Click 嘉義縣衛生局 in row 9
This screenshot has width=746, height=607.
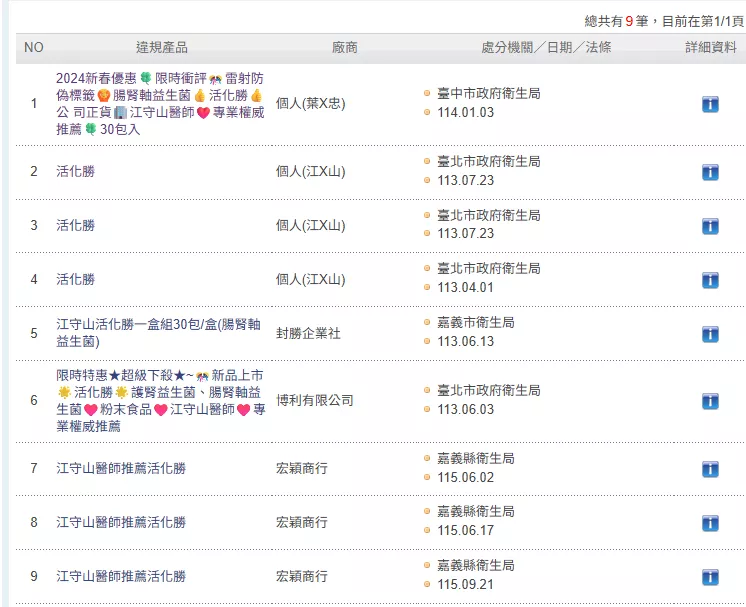point(476,566)
